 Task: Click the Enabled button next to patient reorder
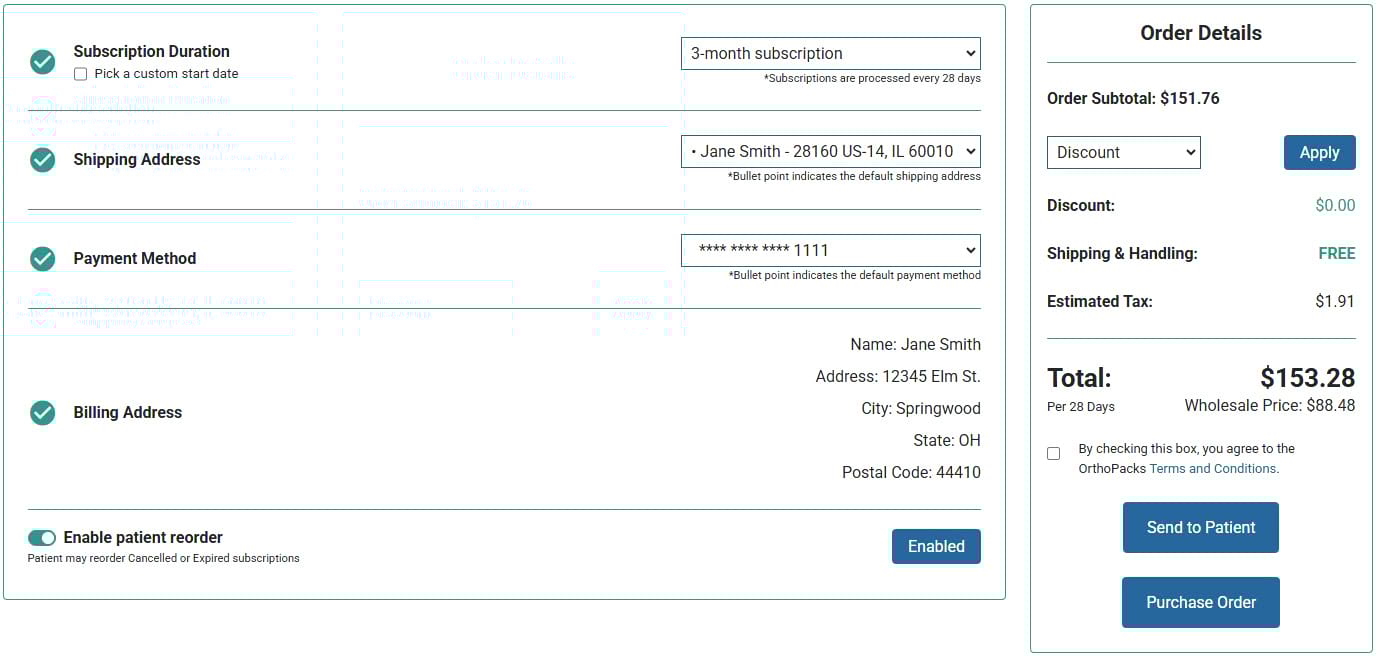(936, 546)
